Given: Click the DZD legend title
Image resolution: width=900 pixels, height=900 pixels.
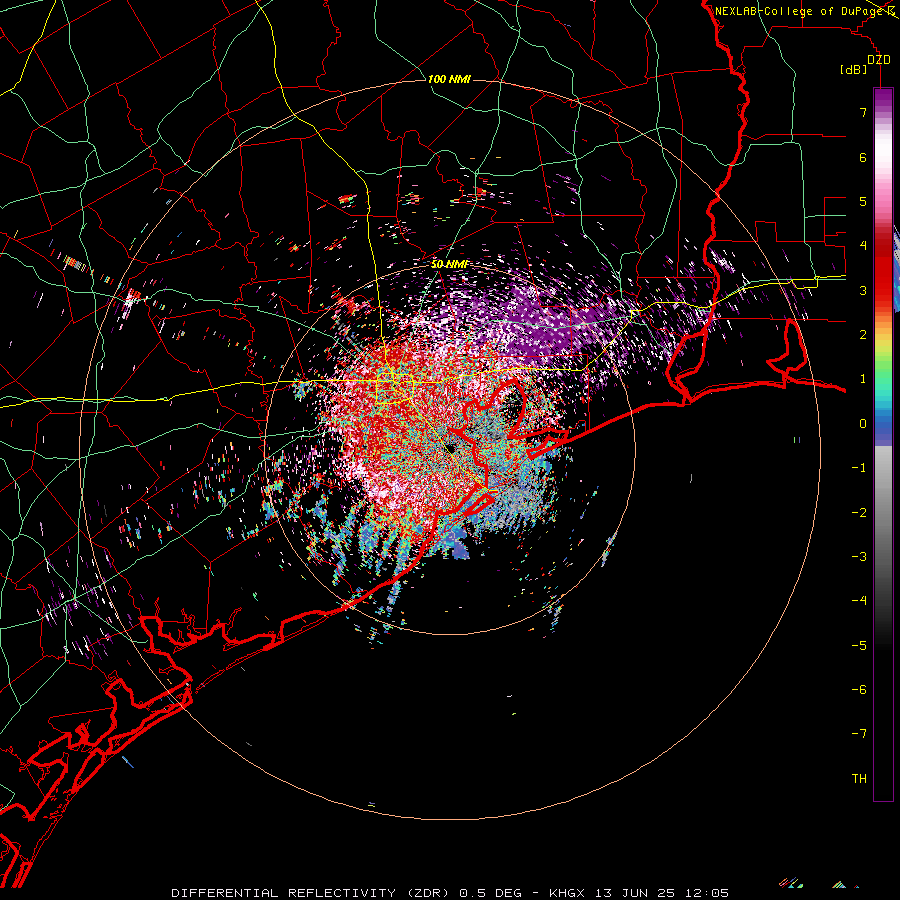Looking at the screenshot, I should 879,60.
